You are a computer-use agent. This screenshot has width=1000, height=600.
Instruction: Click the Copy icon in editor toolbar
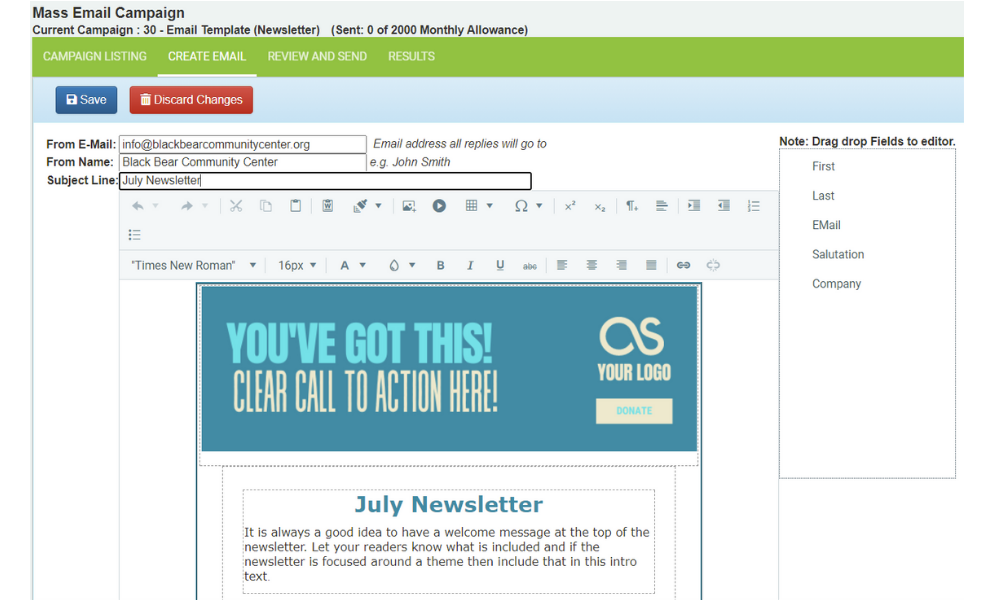point(266,206)
